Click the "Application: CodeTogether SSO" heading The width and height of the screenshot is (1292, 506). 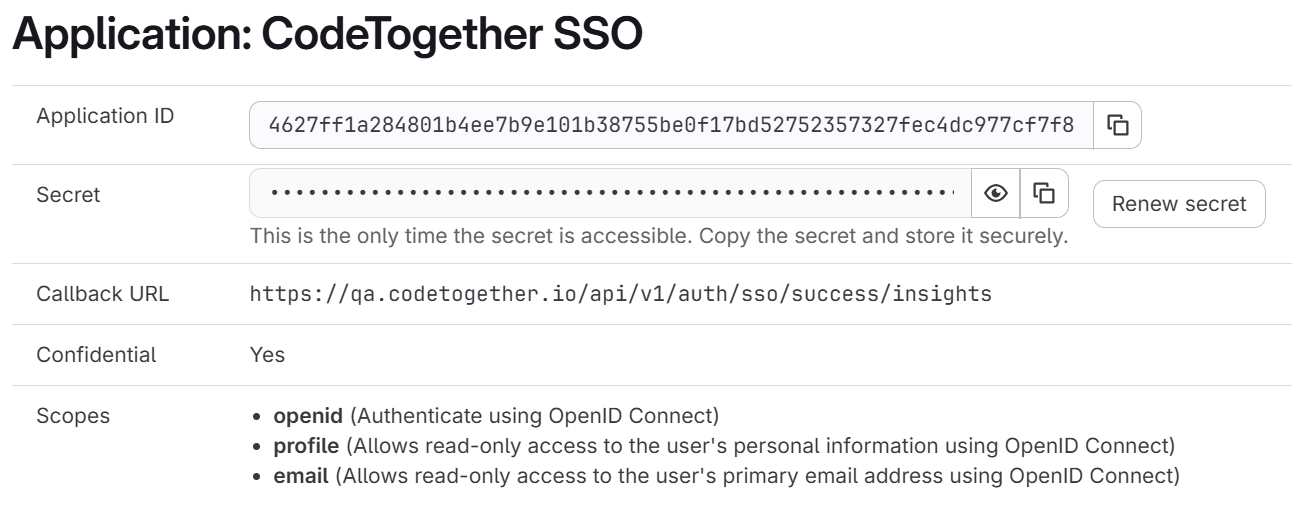(x=327, y=38)
